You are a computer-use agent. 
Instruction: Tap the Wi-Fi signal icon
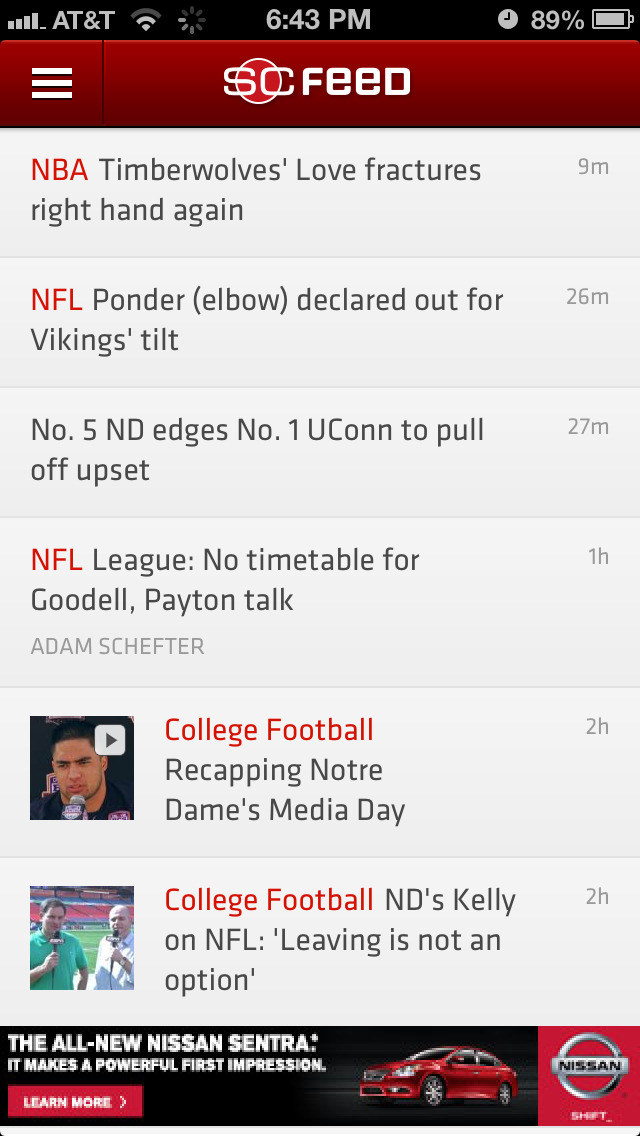coord(147,19)
